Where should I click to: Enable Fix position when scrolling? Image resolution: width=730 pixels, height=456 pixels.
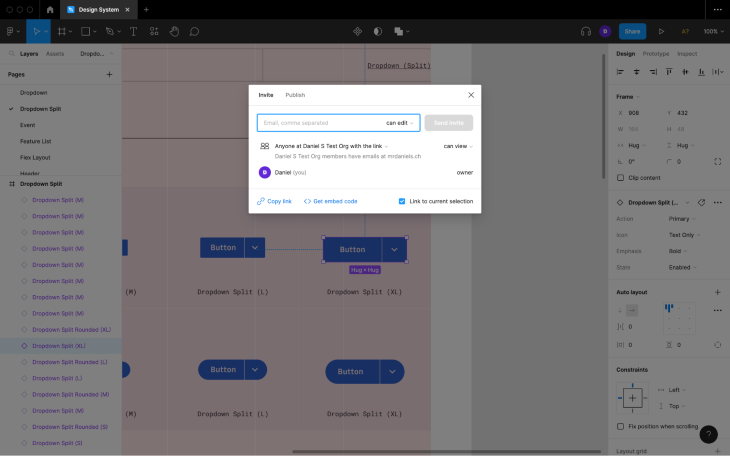[620, 426]
